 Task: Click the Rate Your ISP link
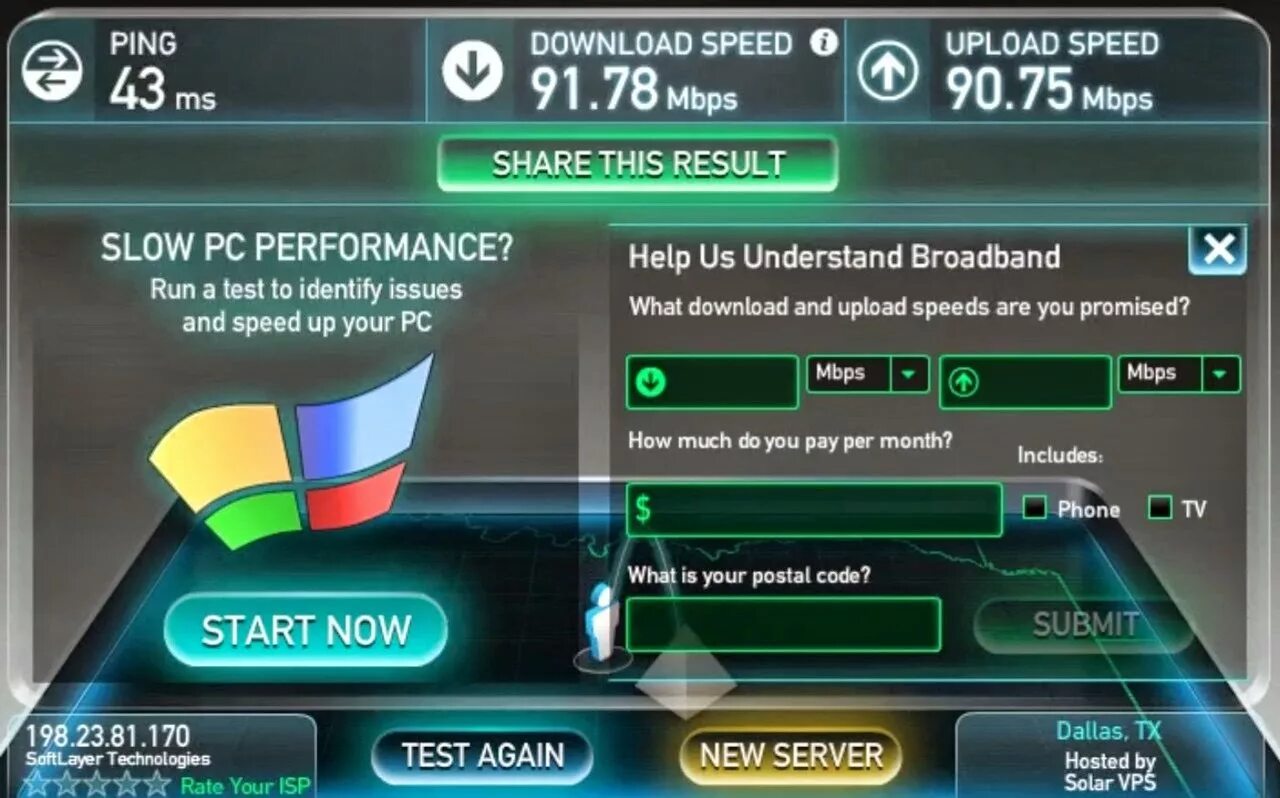pyautogui.click(x=245, y=785)
